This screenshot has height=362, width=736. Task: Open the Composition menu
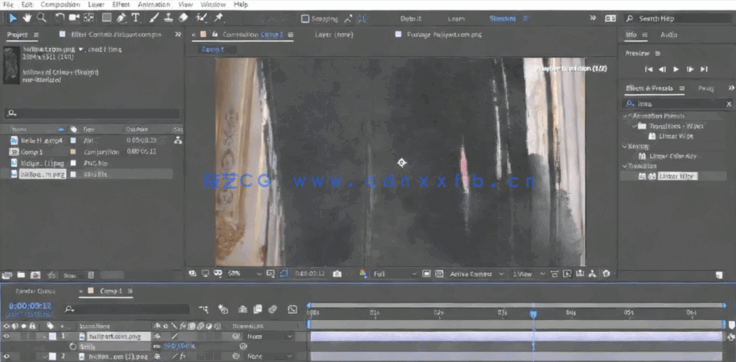[61, 5]
